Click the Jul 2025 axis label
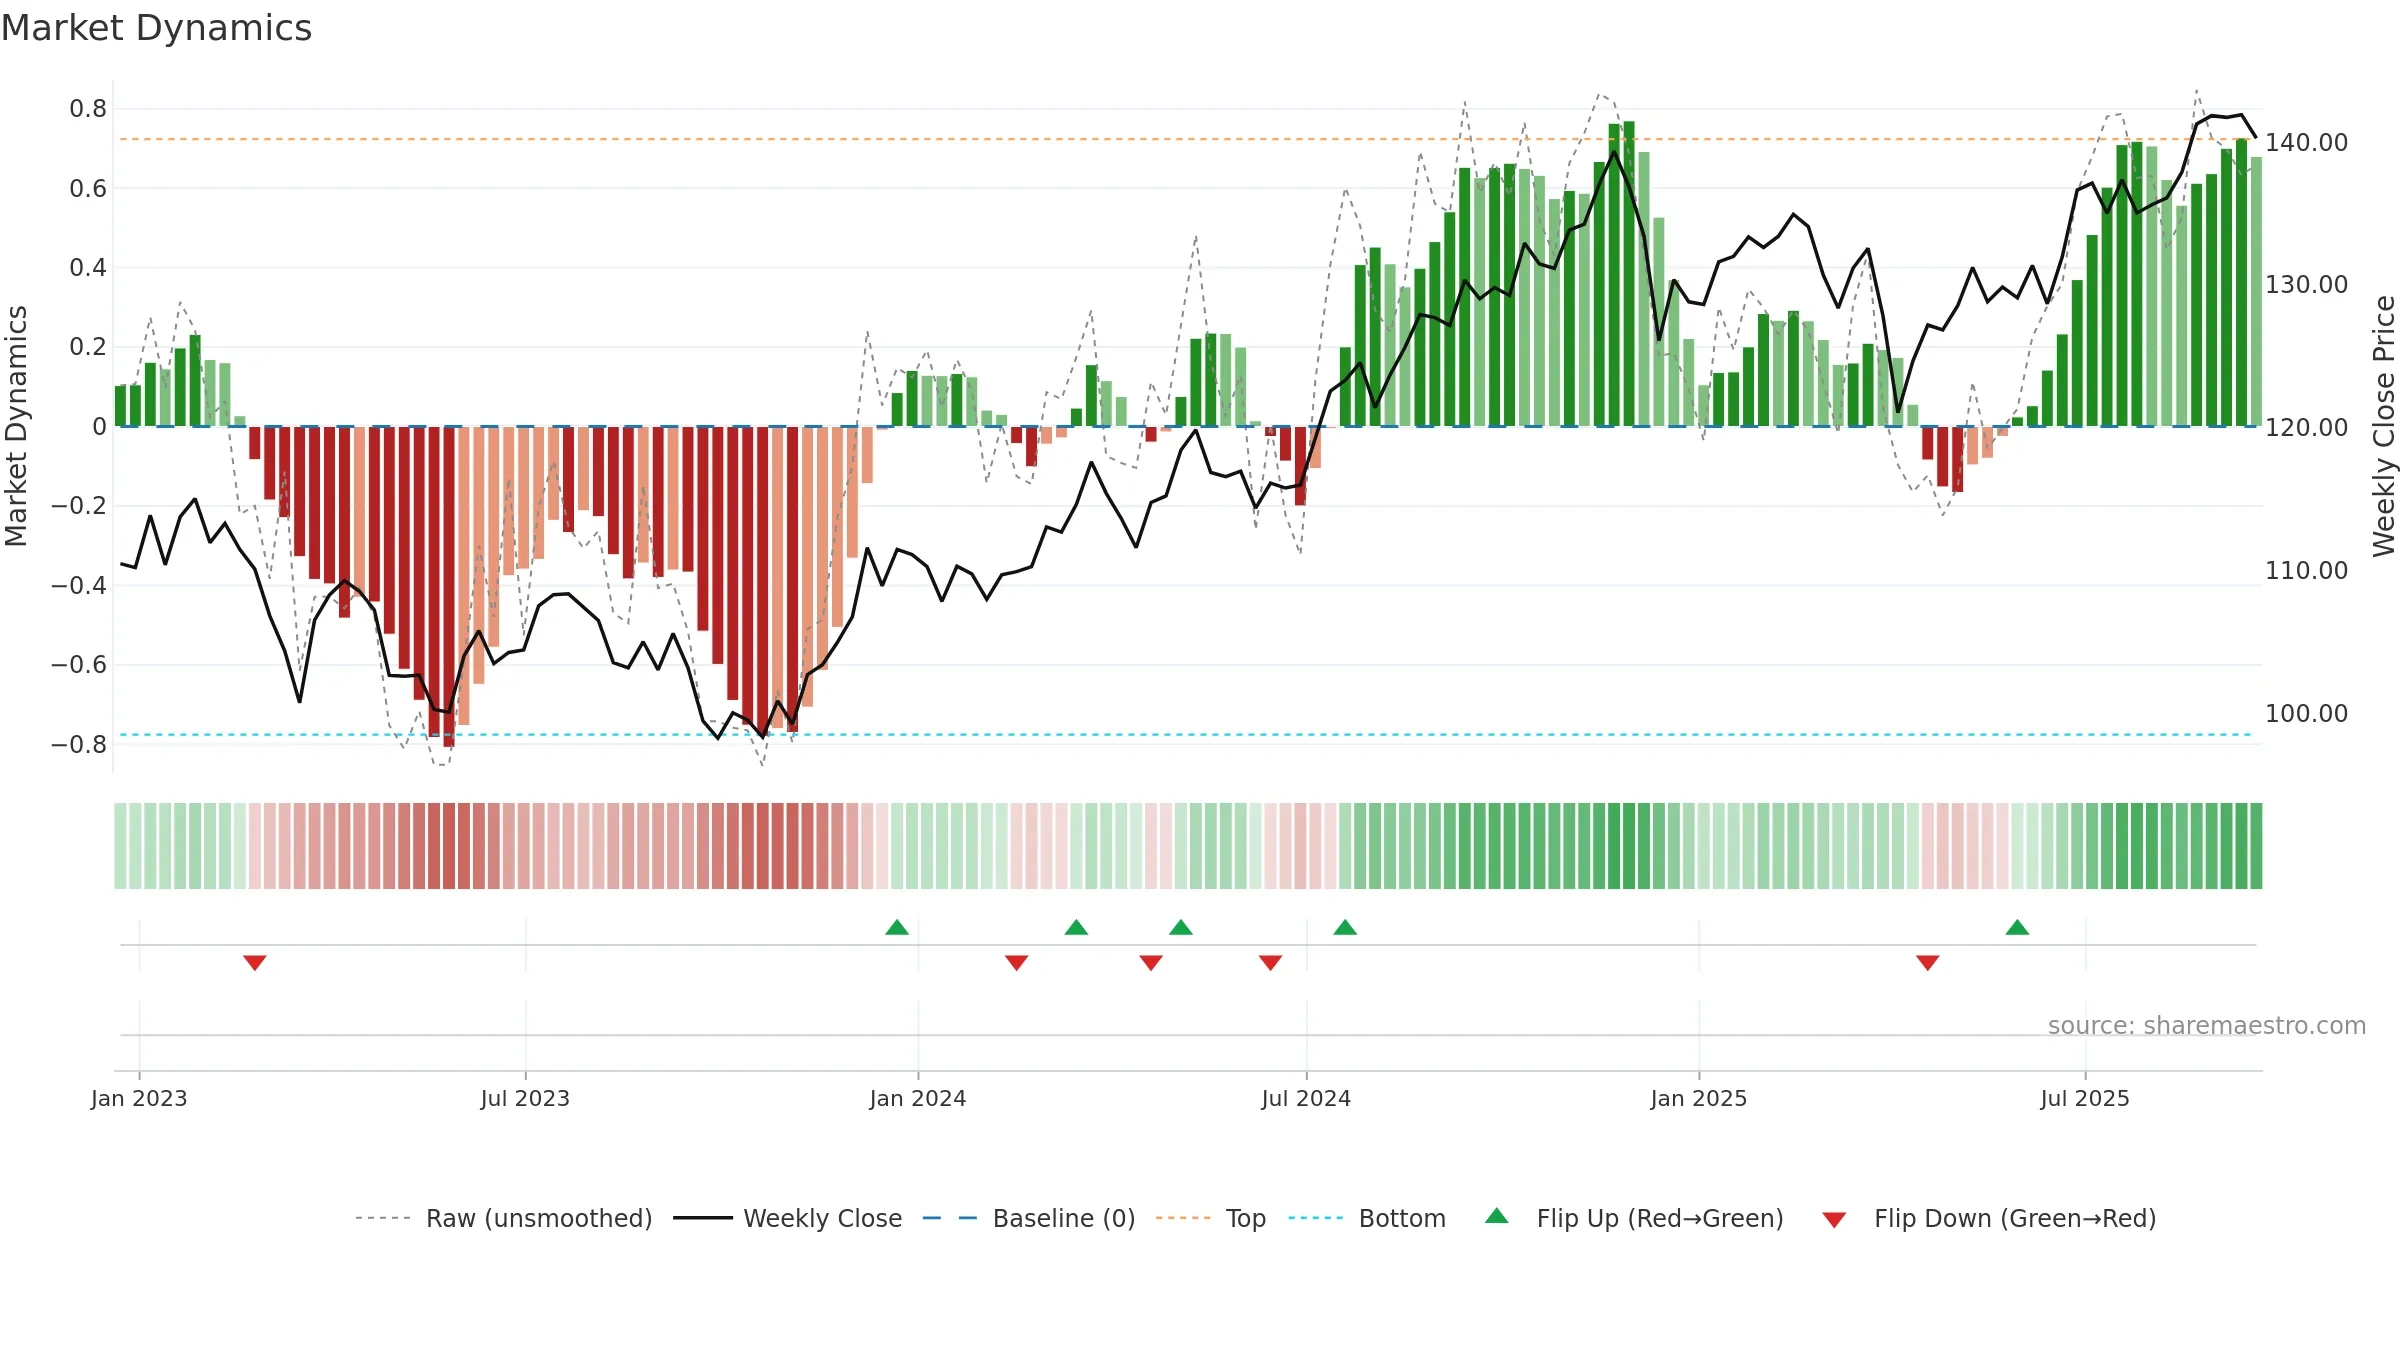The height and width of the screenshot is (1350, 2400). pos(2085,1098)
